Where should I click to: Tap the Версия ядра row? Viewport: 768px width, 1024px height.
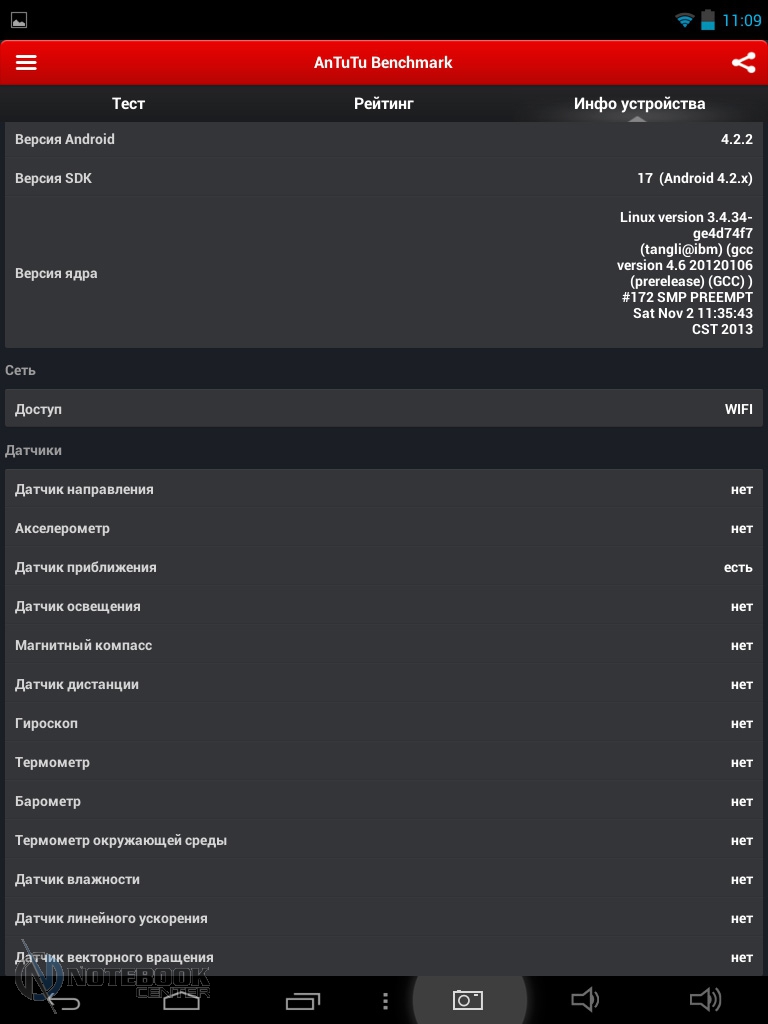point(384,273)
